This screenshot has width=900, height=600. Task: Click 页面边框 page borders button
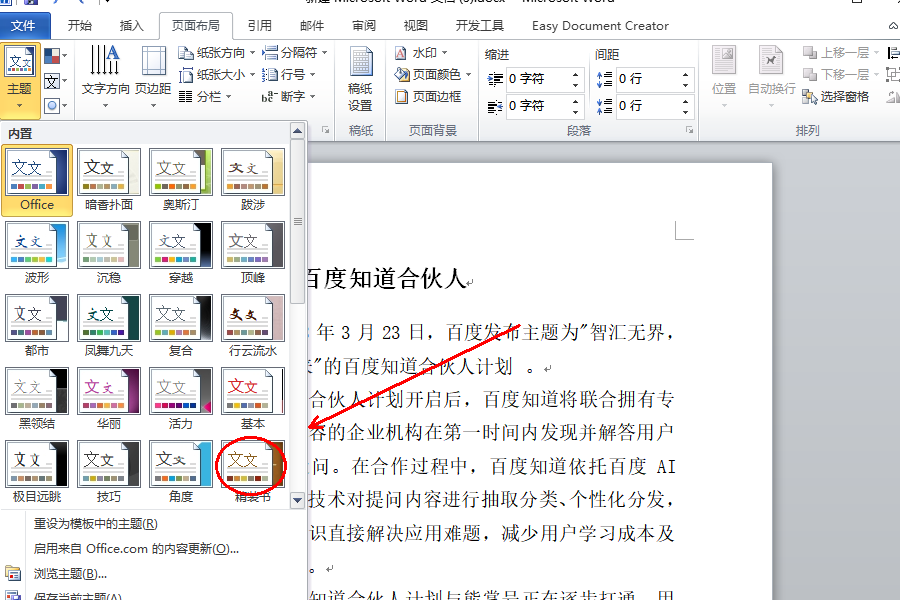428,96
